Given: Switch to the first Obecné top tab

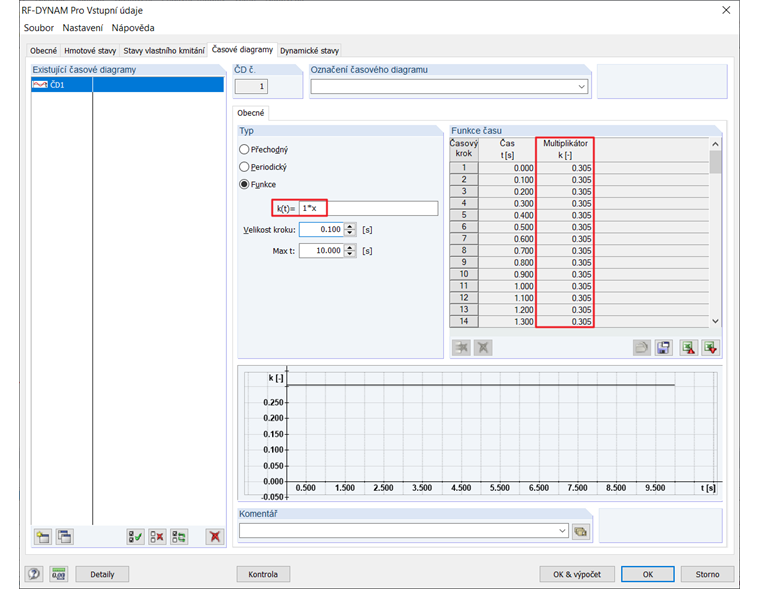Looking at the screenshot, I should 43,50.
